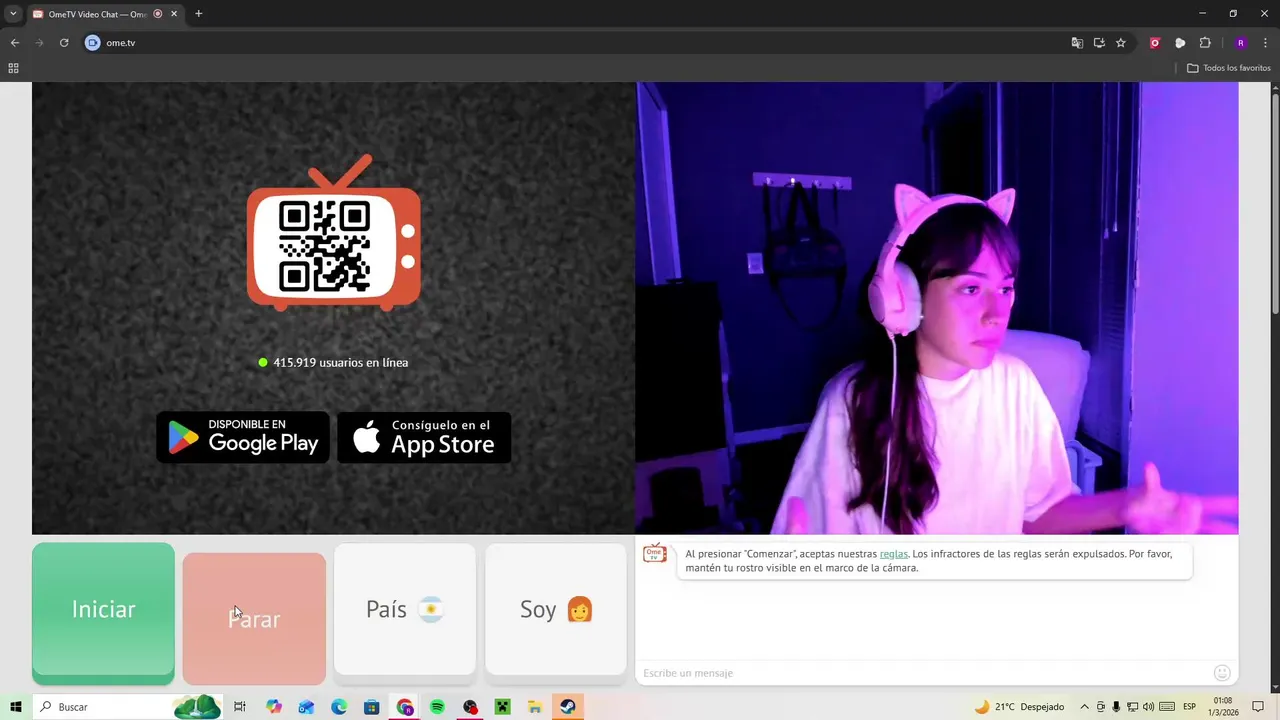The height and width of the screenshot is (720, 1280).
Task: Open the Chrome three-dot menu
Action: click(1266, 43)
